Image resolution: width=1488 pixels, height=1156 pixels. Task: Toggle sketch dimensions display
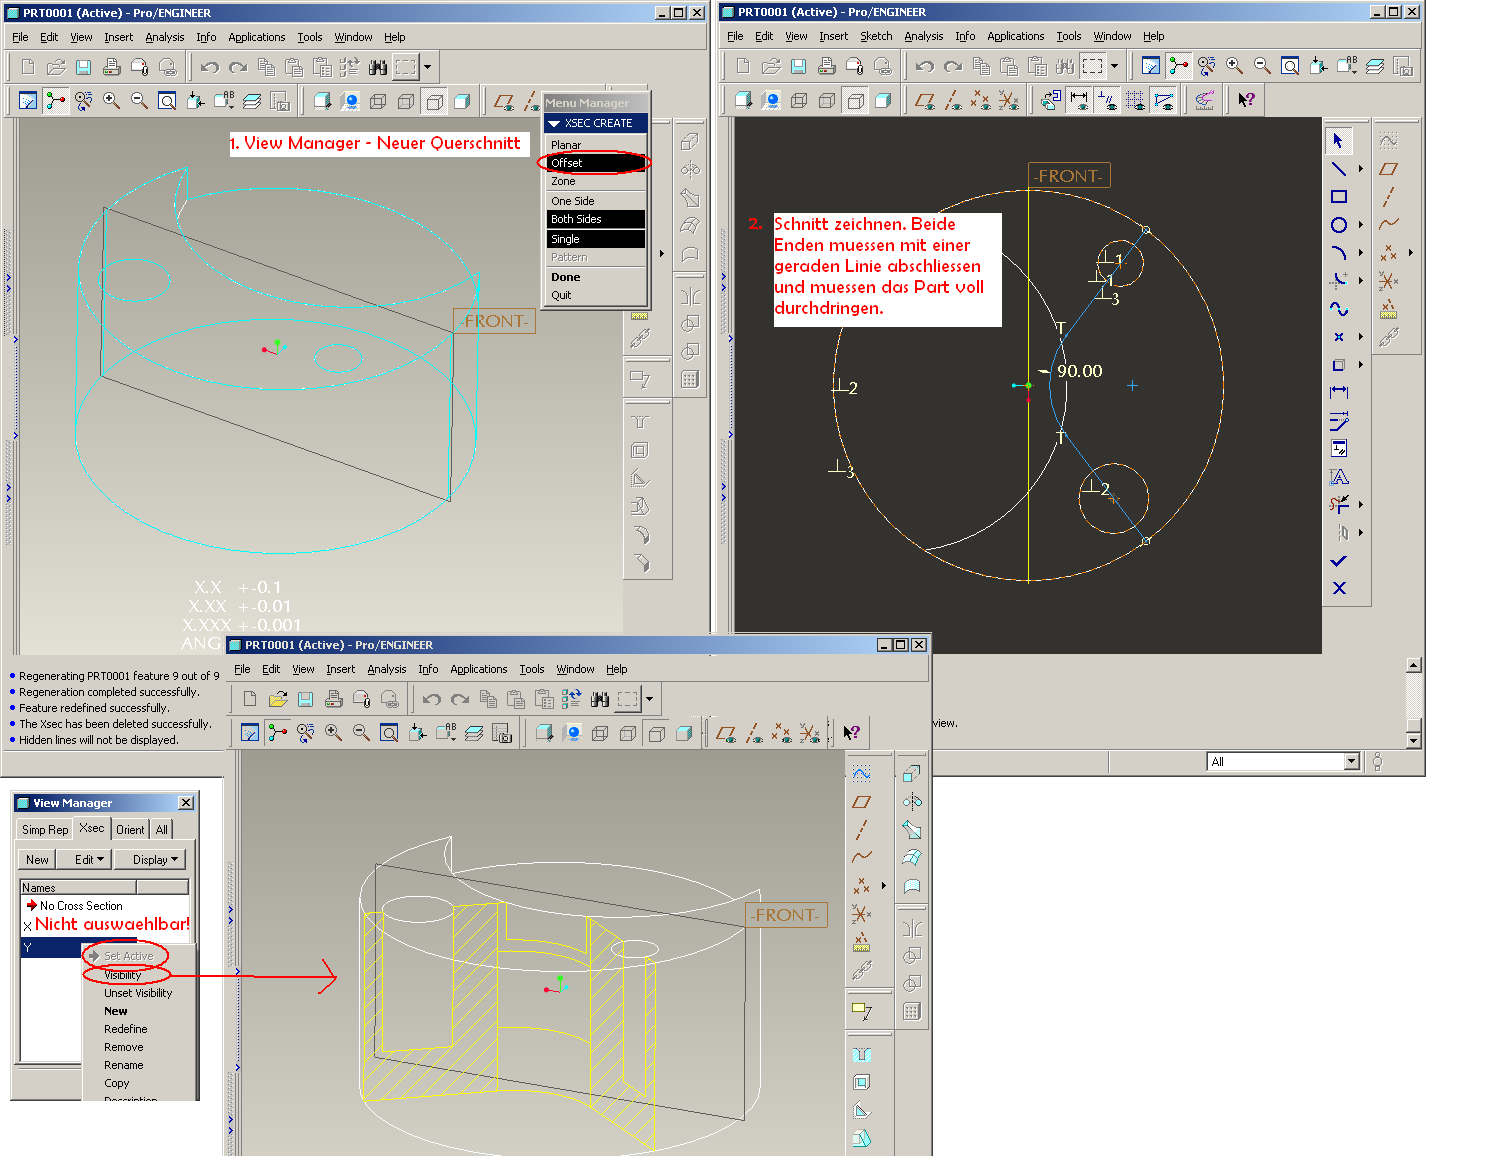pyautogui.click(x=1079, y=99)
